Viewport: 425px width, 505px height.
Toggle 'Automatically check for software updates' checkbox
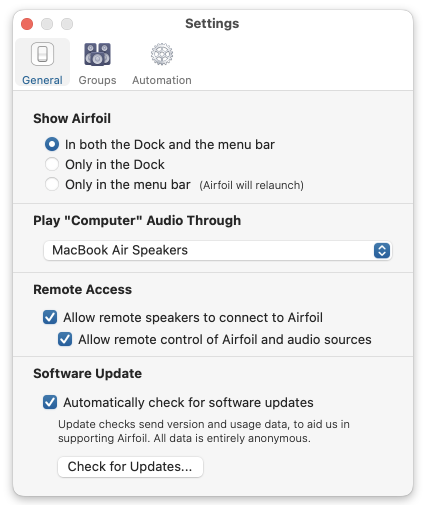(50, 402)
